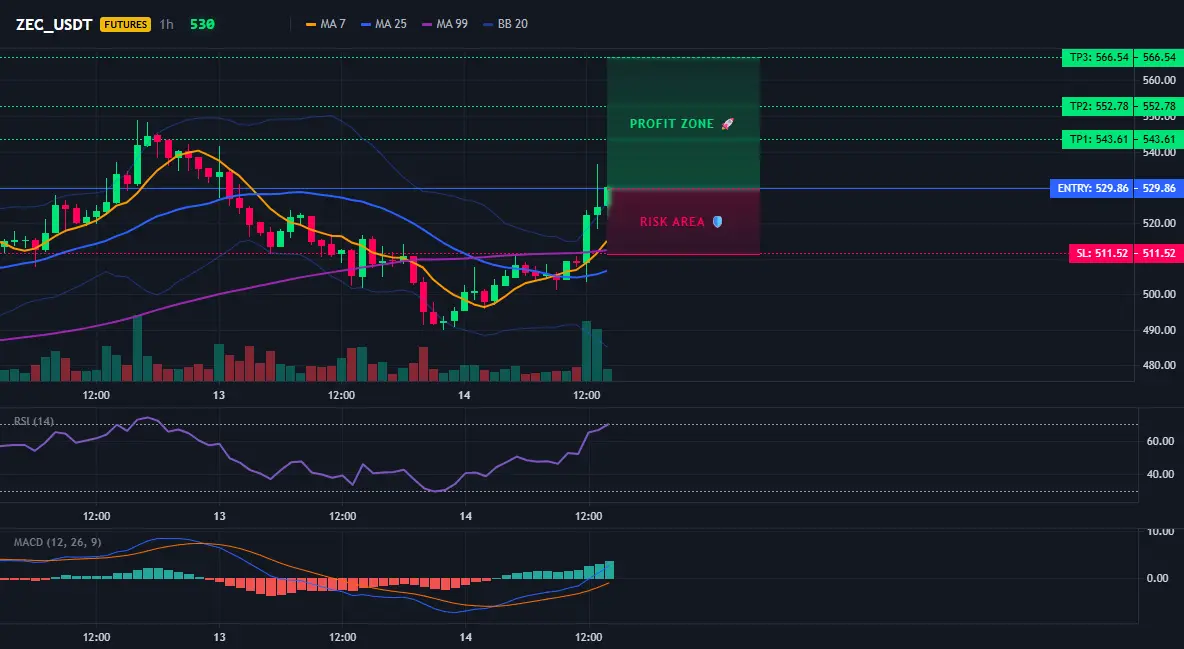Click the SL: 511.52 label
This screenshot has width=1184, height=649.
1102,253
